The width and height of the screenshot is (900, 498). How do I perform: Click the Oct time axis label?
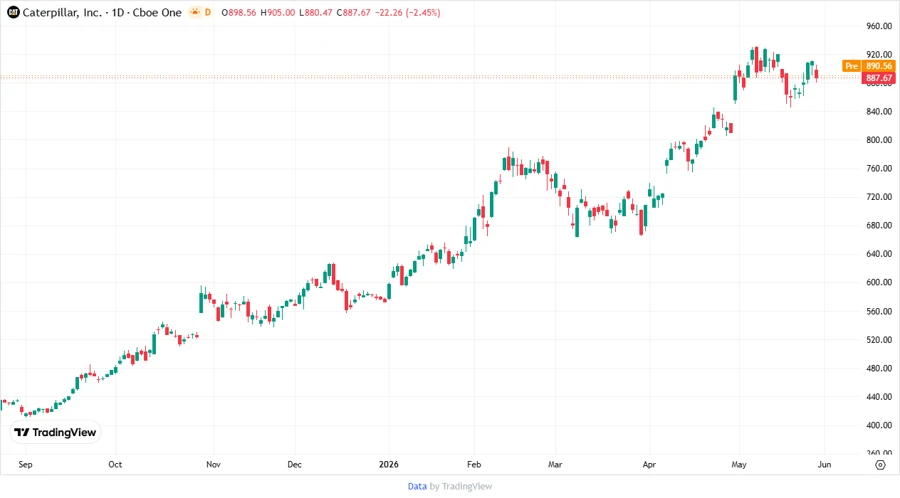(115, 465)
